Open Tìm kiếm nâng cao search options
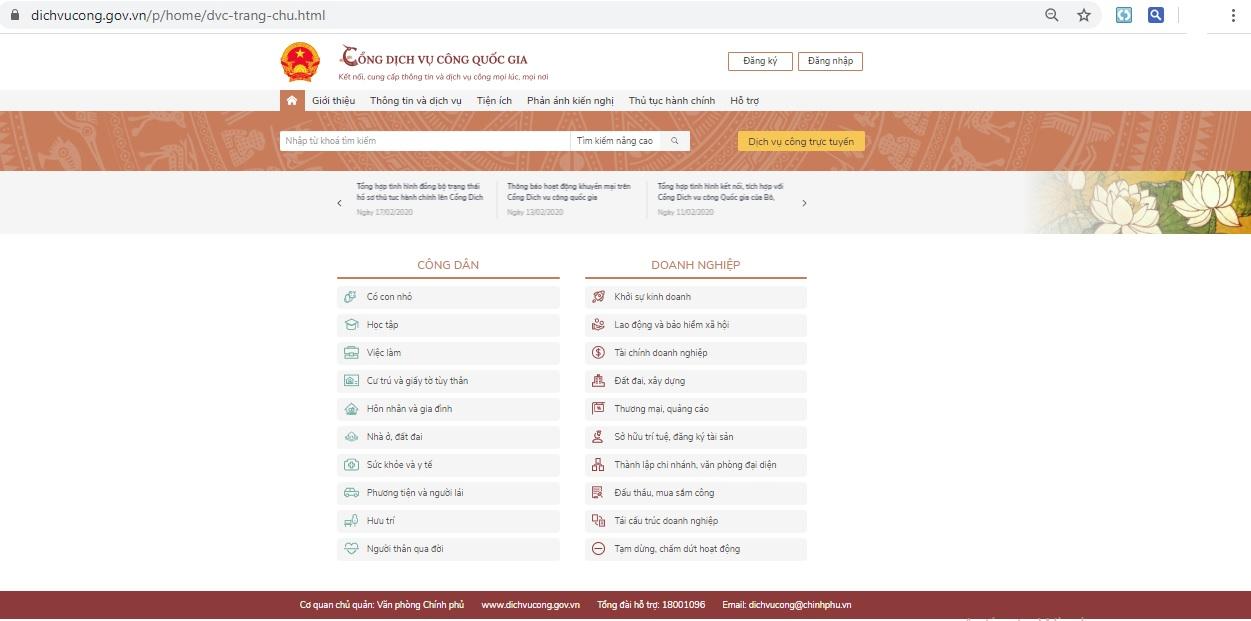 coord(614,141)
